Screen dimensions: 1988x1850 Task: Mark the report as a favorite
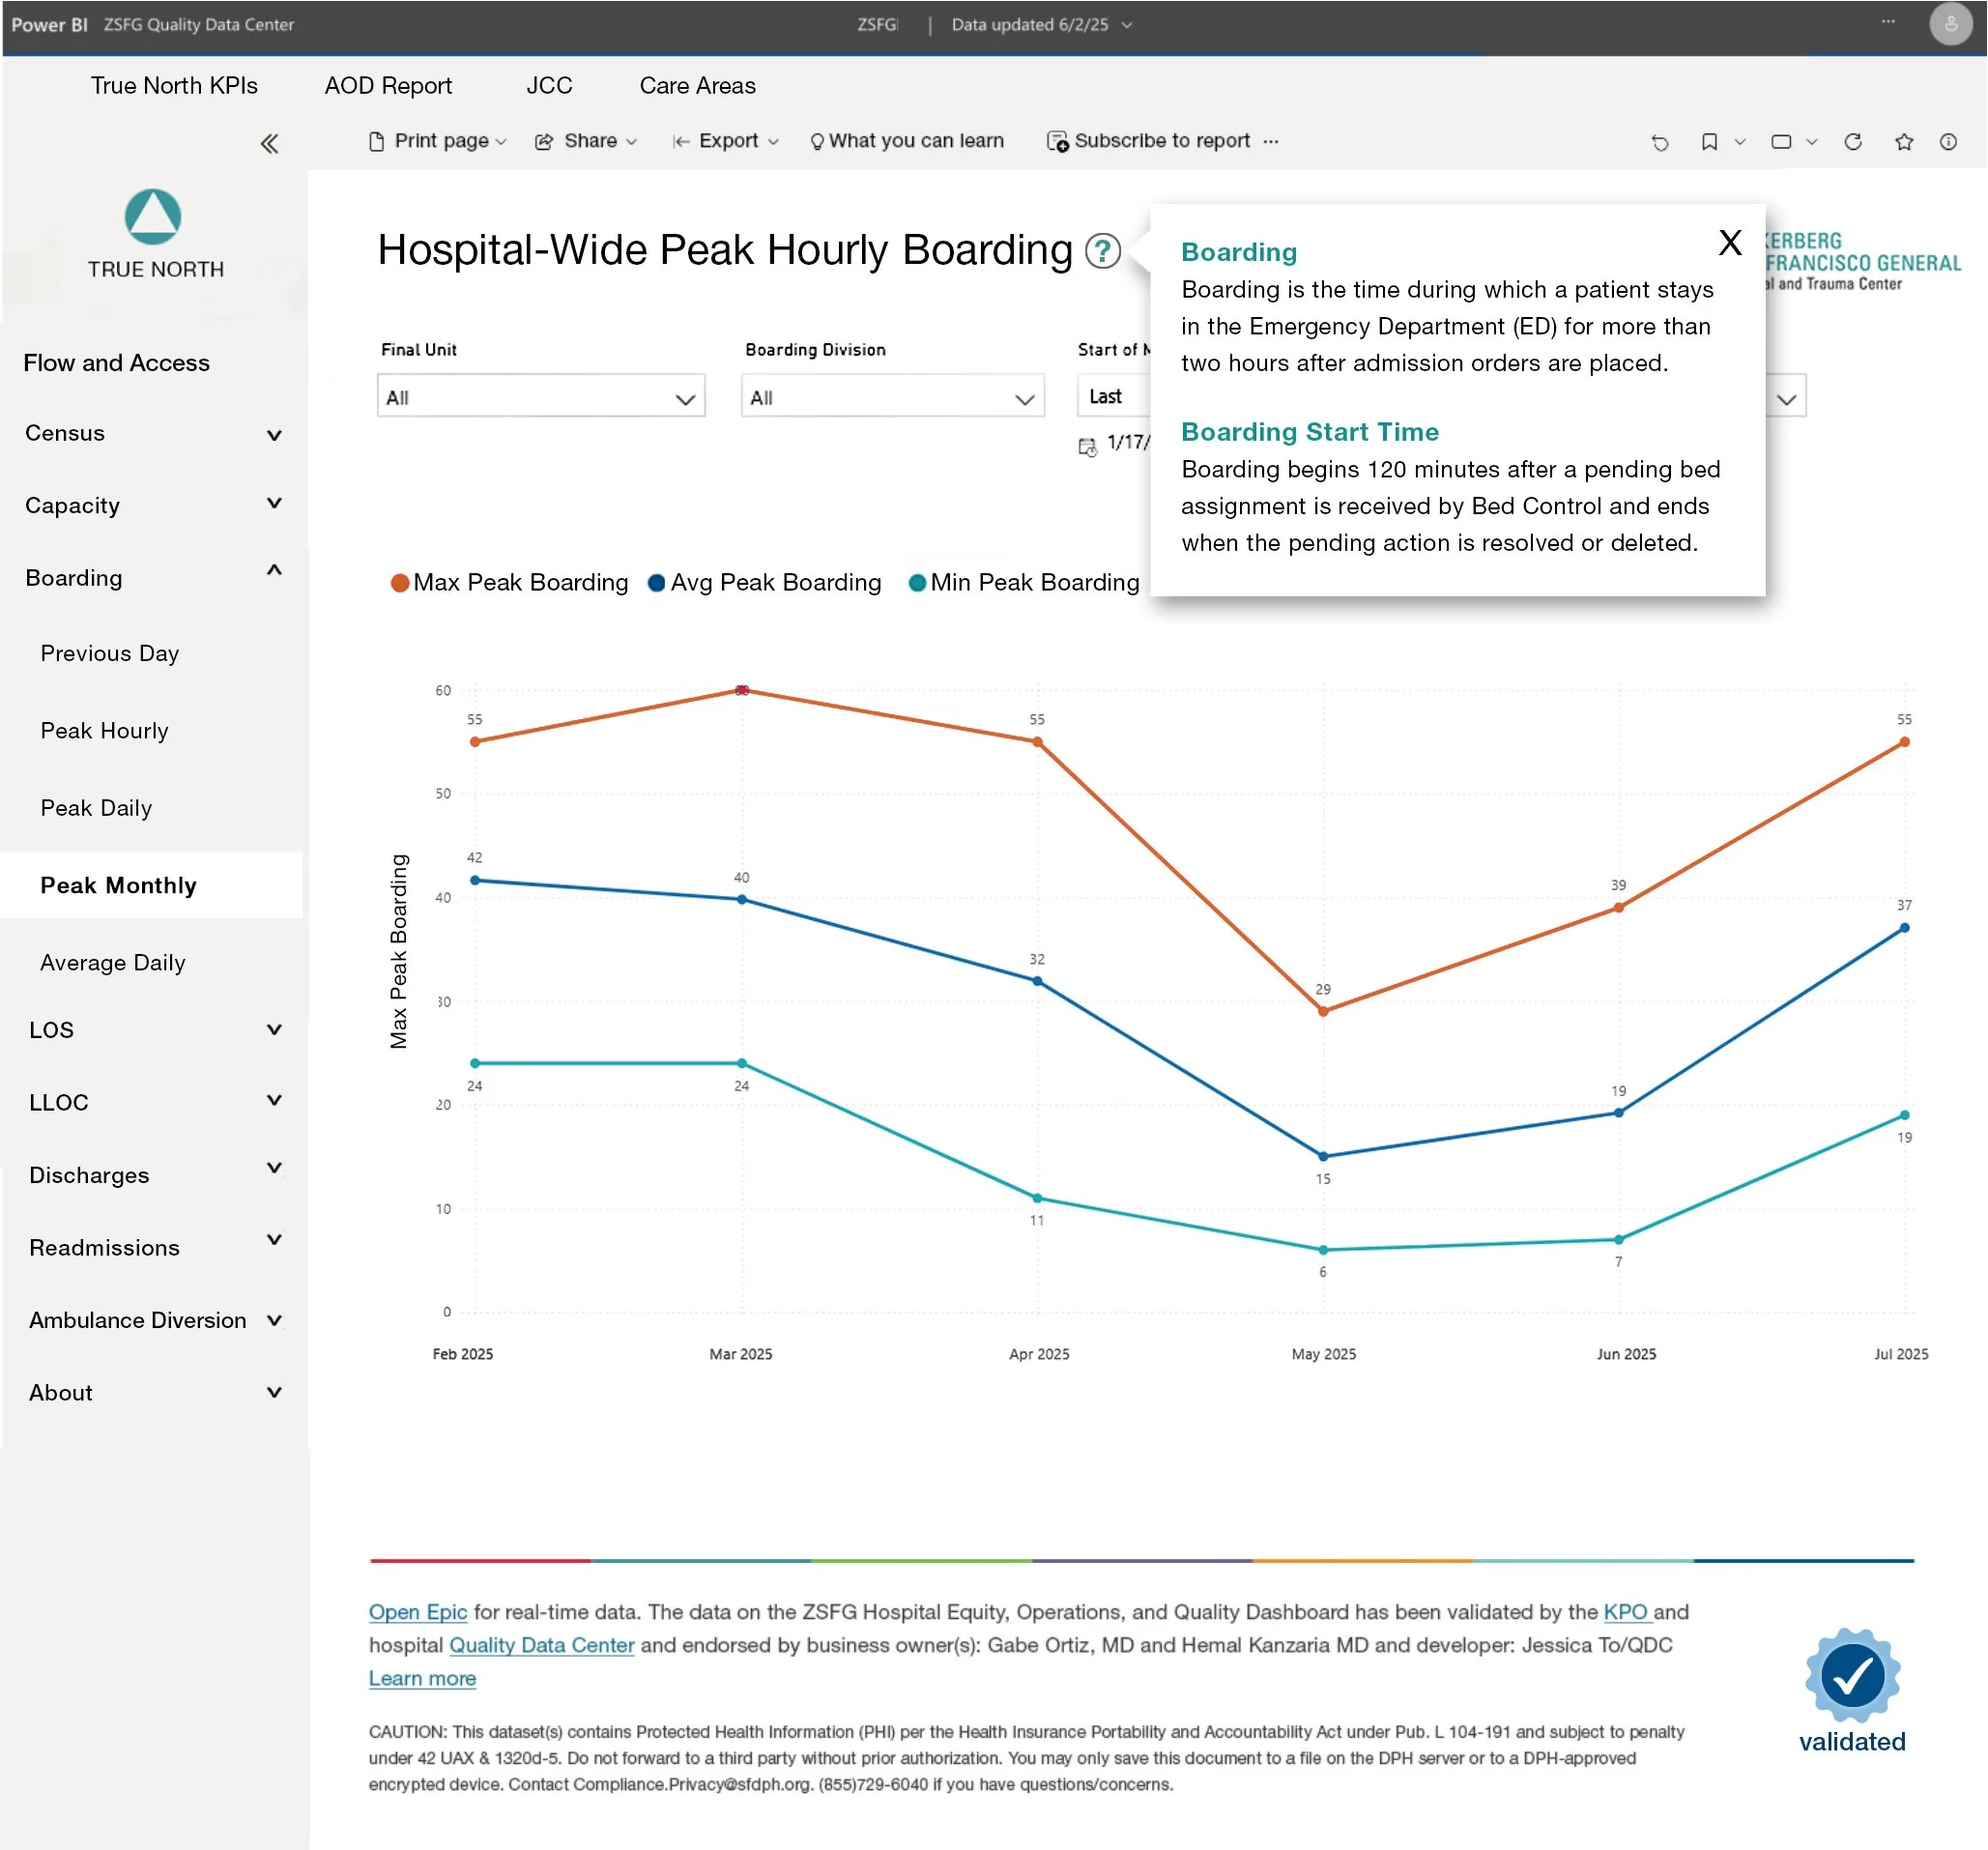pyautogui.click(x=1904, y=142)
